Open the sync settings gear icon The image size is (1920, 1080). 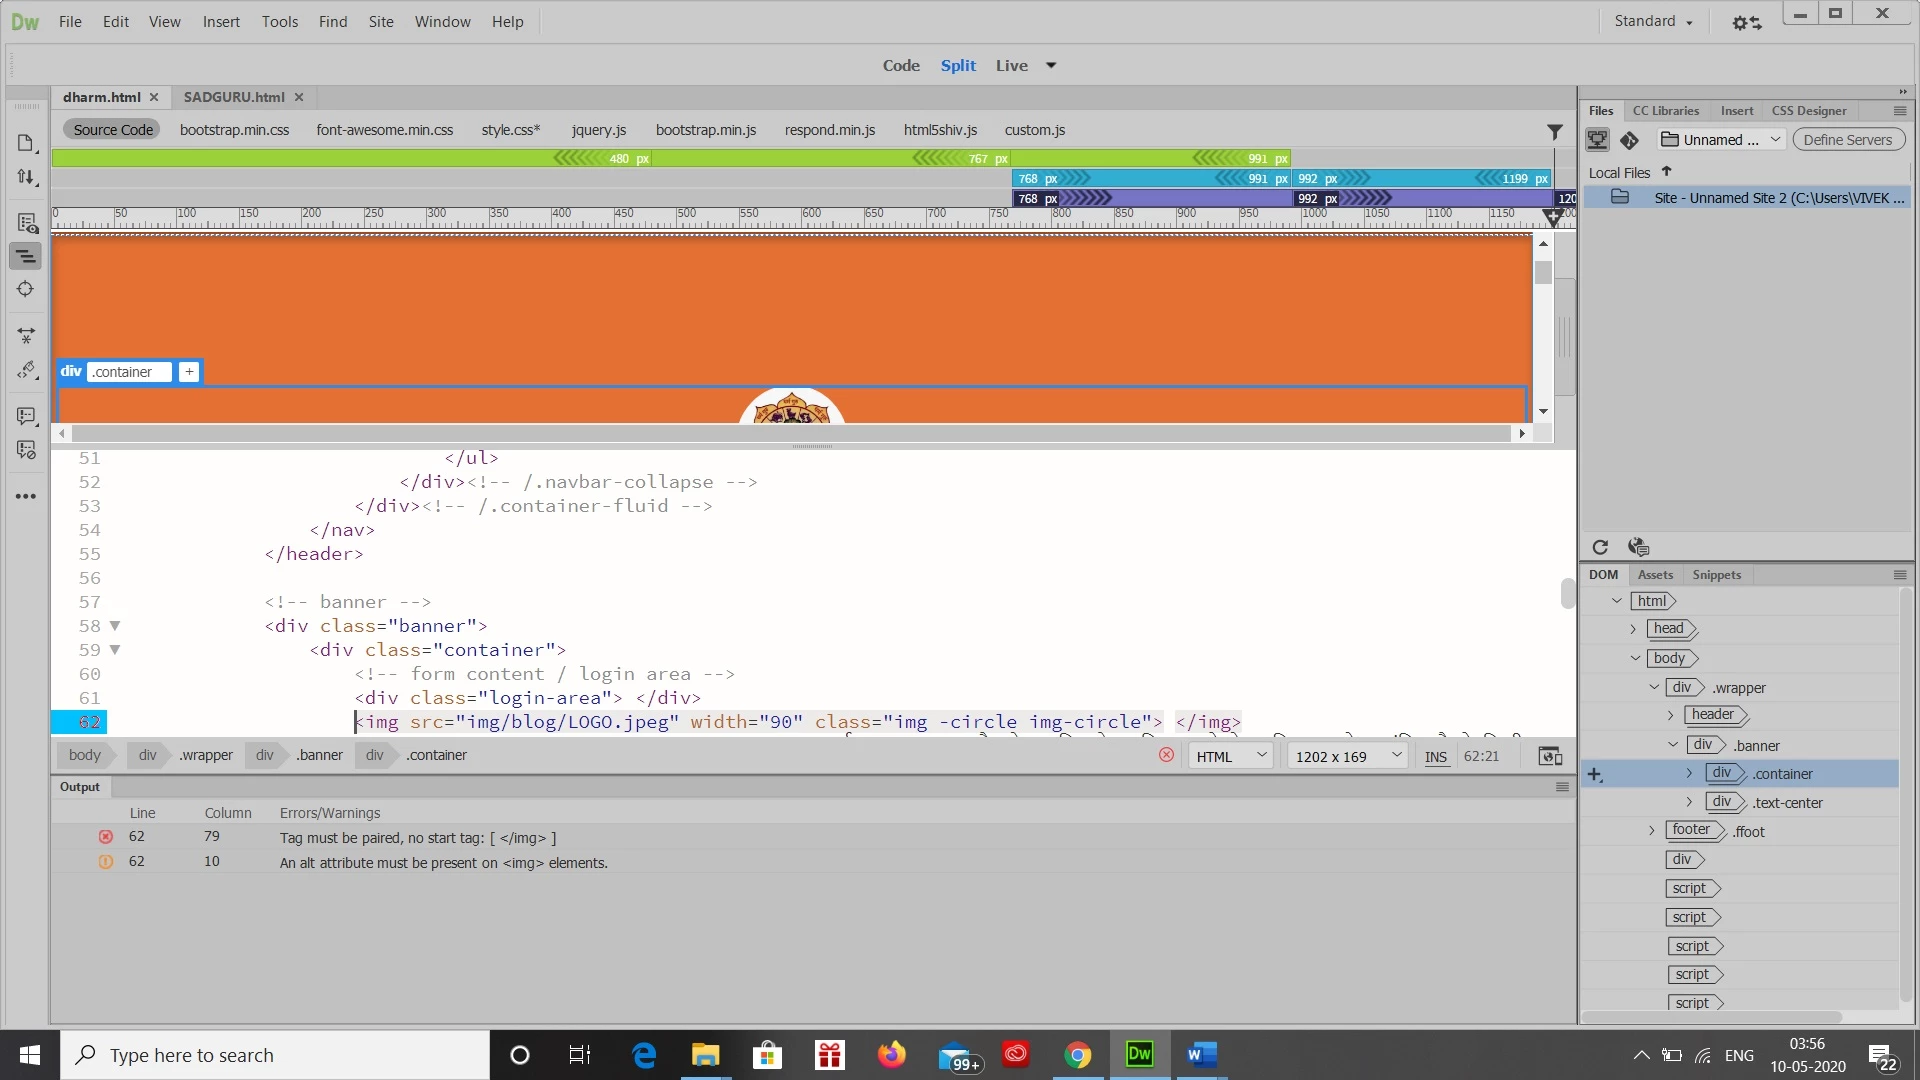click(x=1746, y=22)
